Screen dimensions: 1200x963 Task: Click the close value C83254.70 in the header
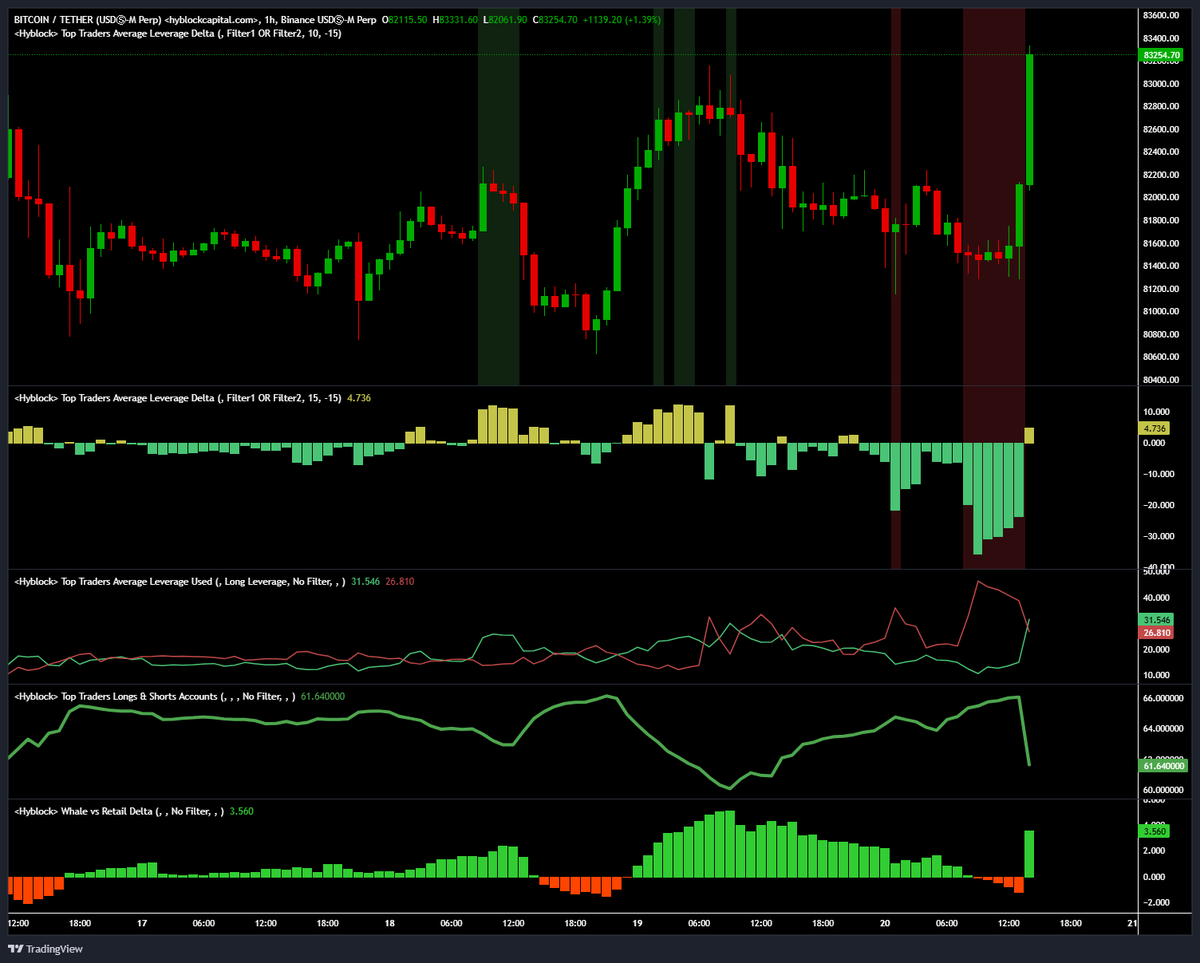557,19
